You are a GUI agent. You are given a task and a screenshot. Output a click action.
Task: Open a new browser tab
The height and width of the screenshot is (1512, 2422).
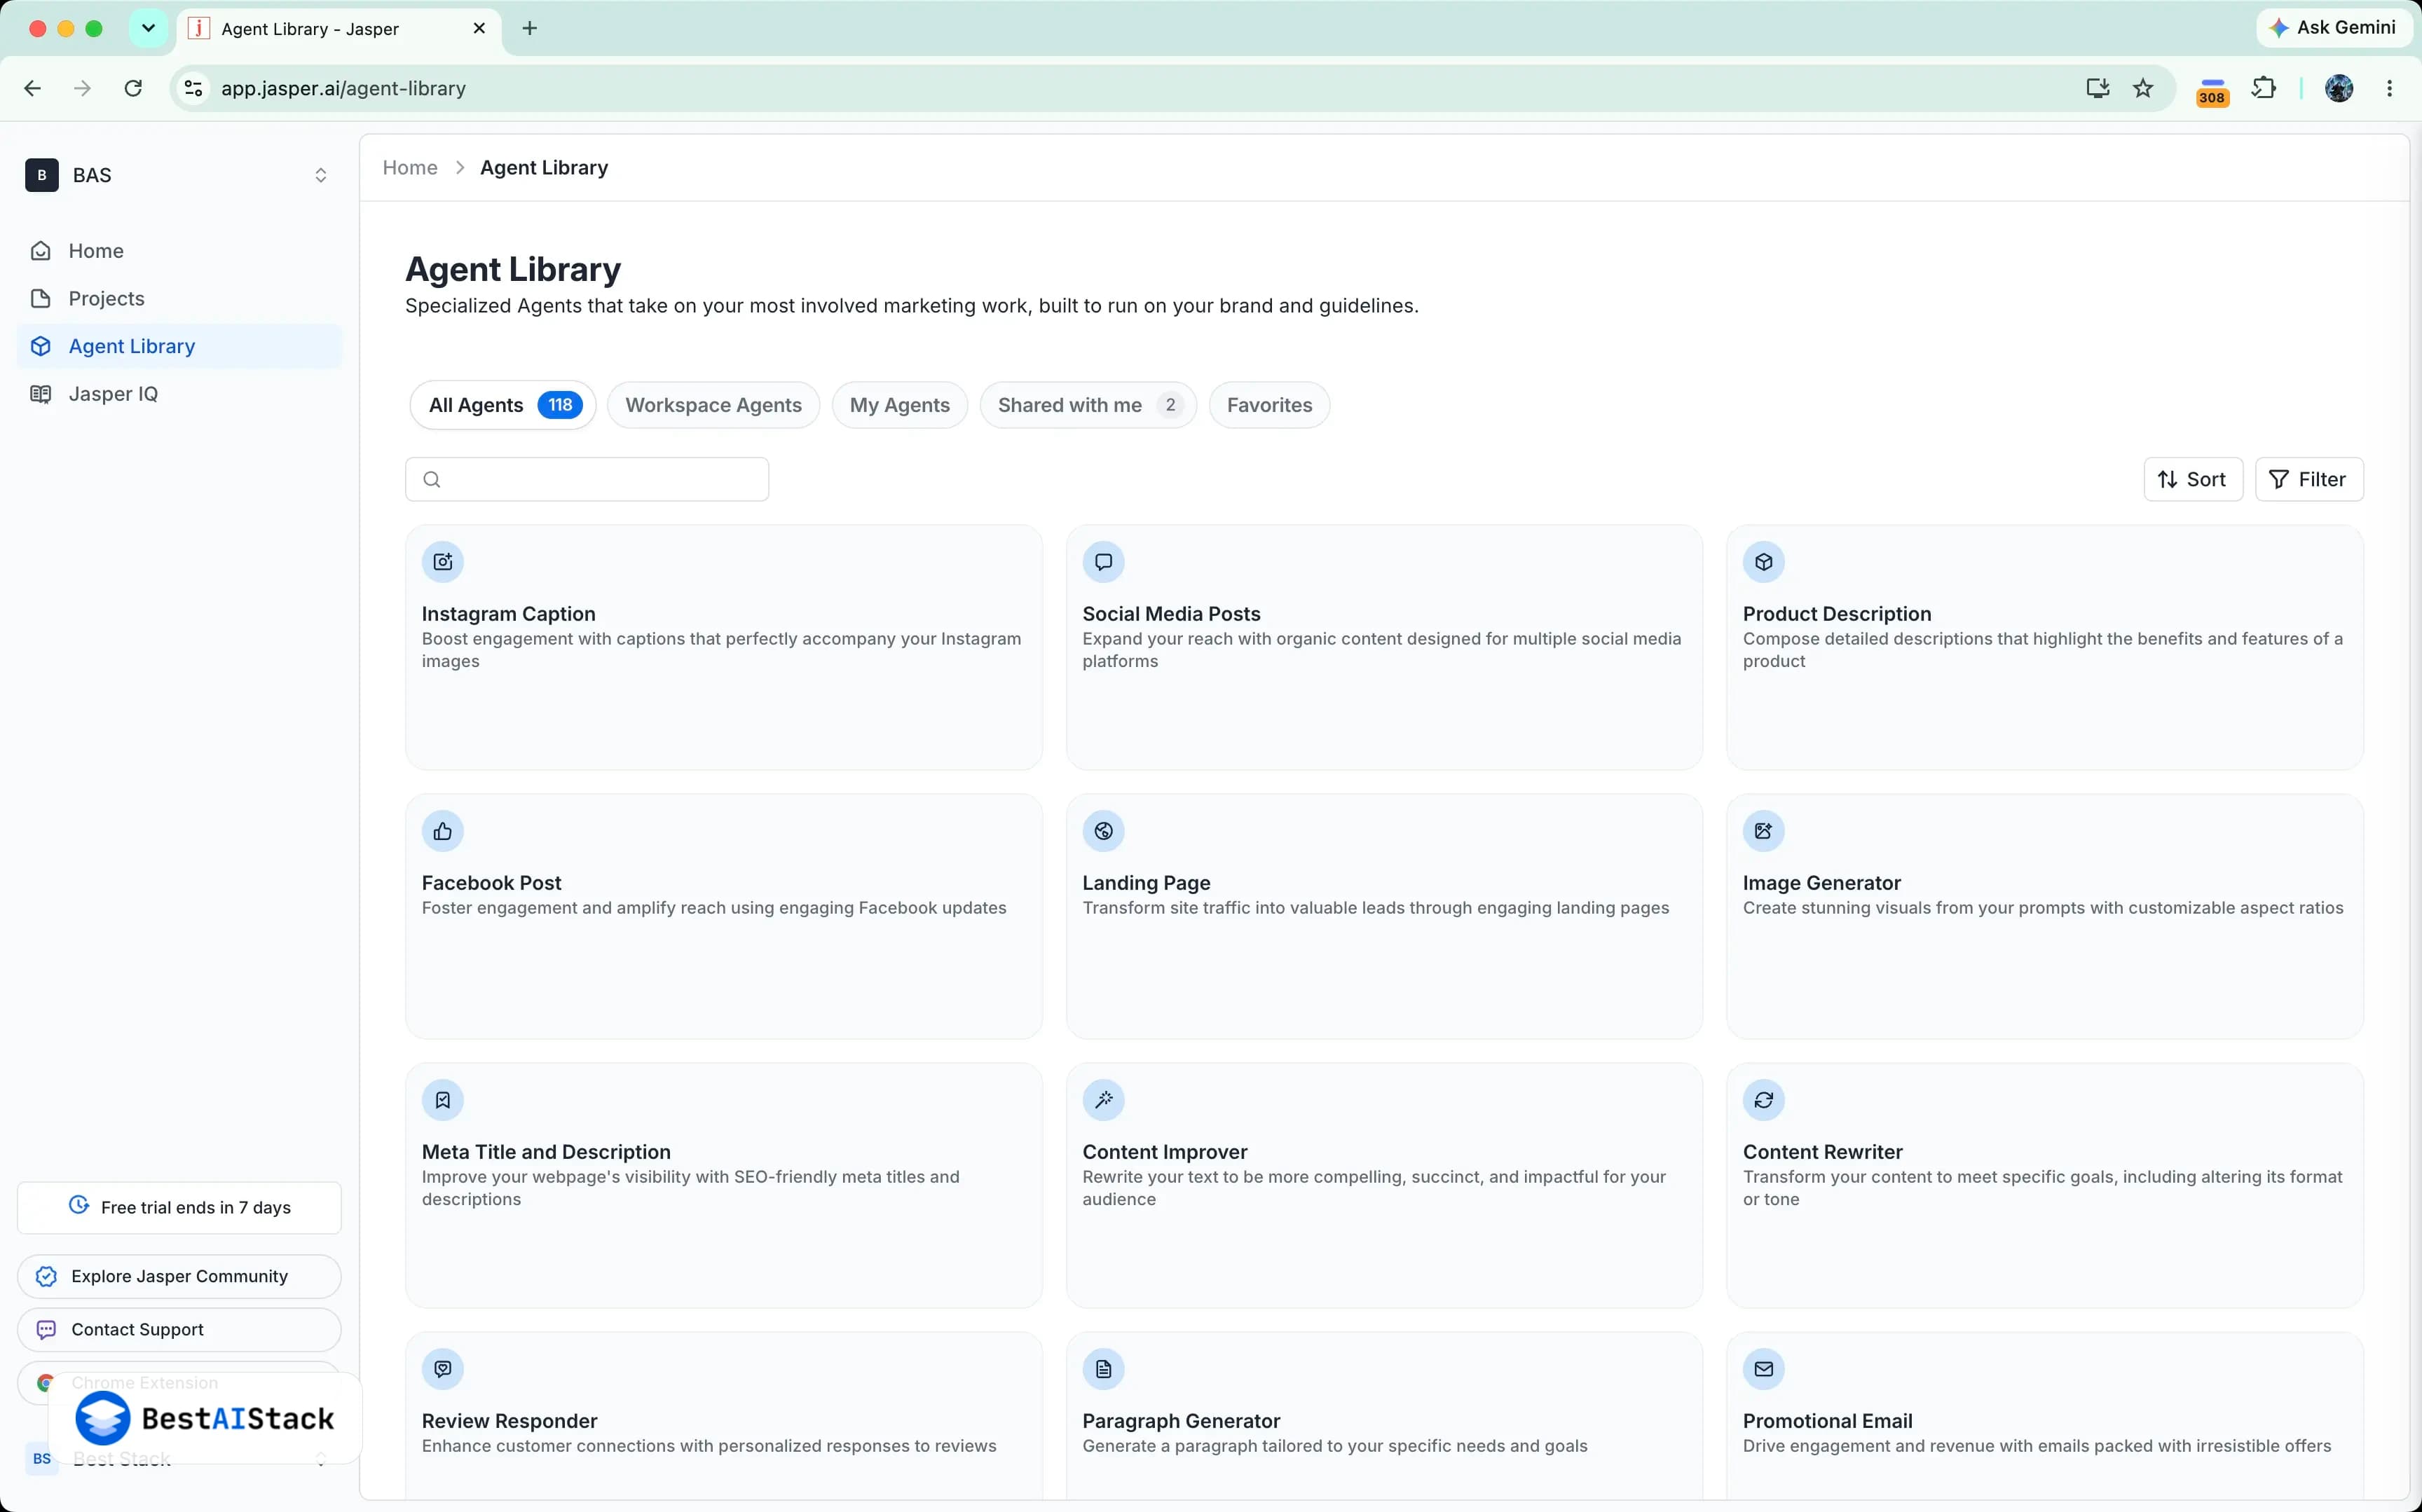(530, 28)
